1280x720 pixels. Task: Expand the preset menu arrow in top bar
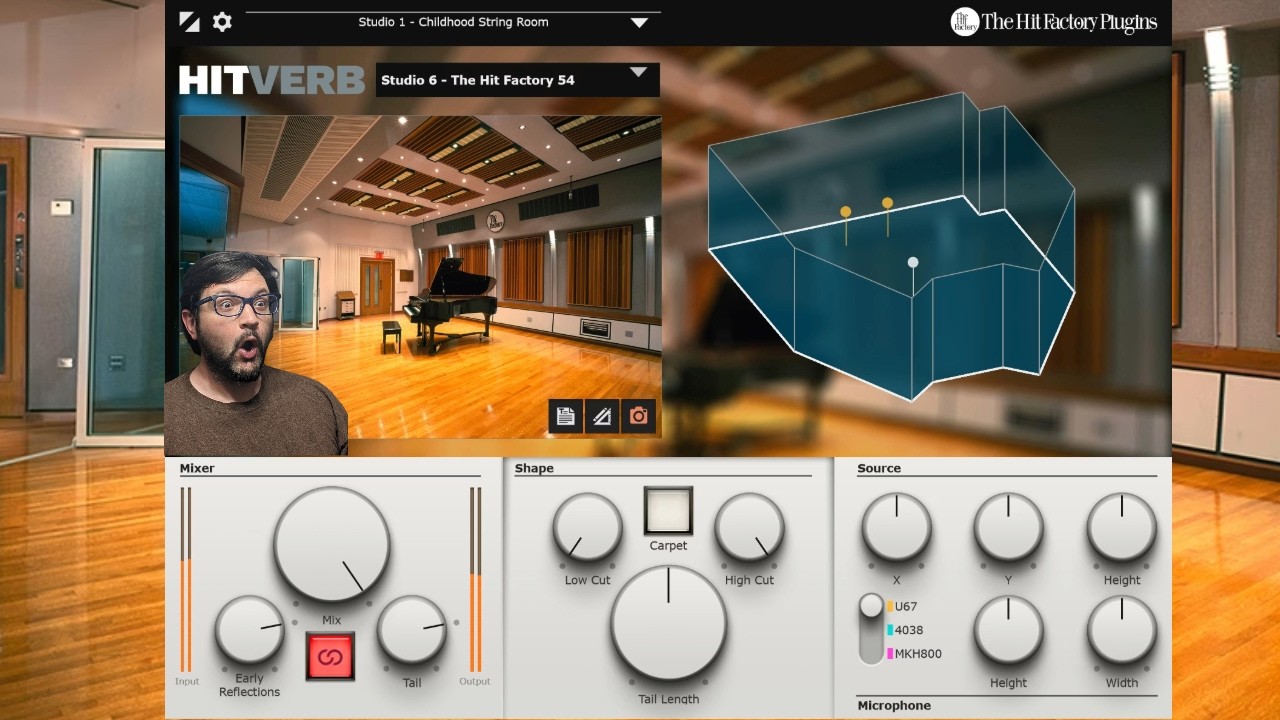(x=639, y=23)
